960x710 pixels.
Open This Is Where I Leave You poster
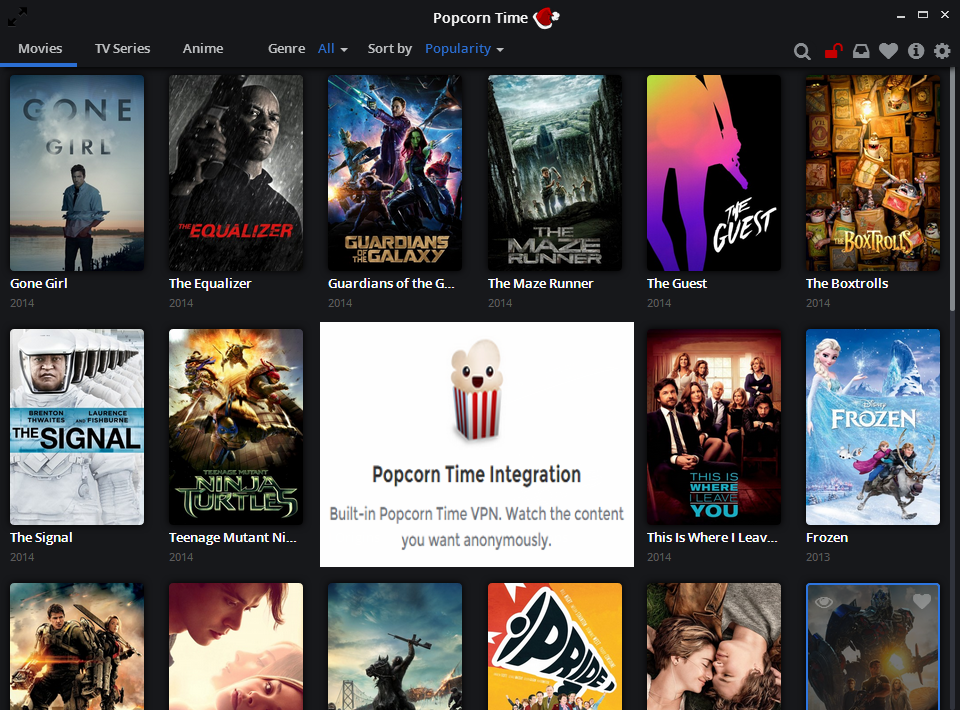714,427
